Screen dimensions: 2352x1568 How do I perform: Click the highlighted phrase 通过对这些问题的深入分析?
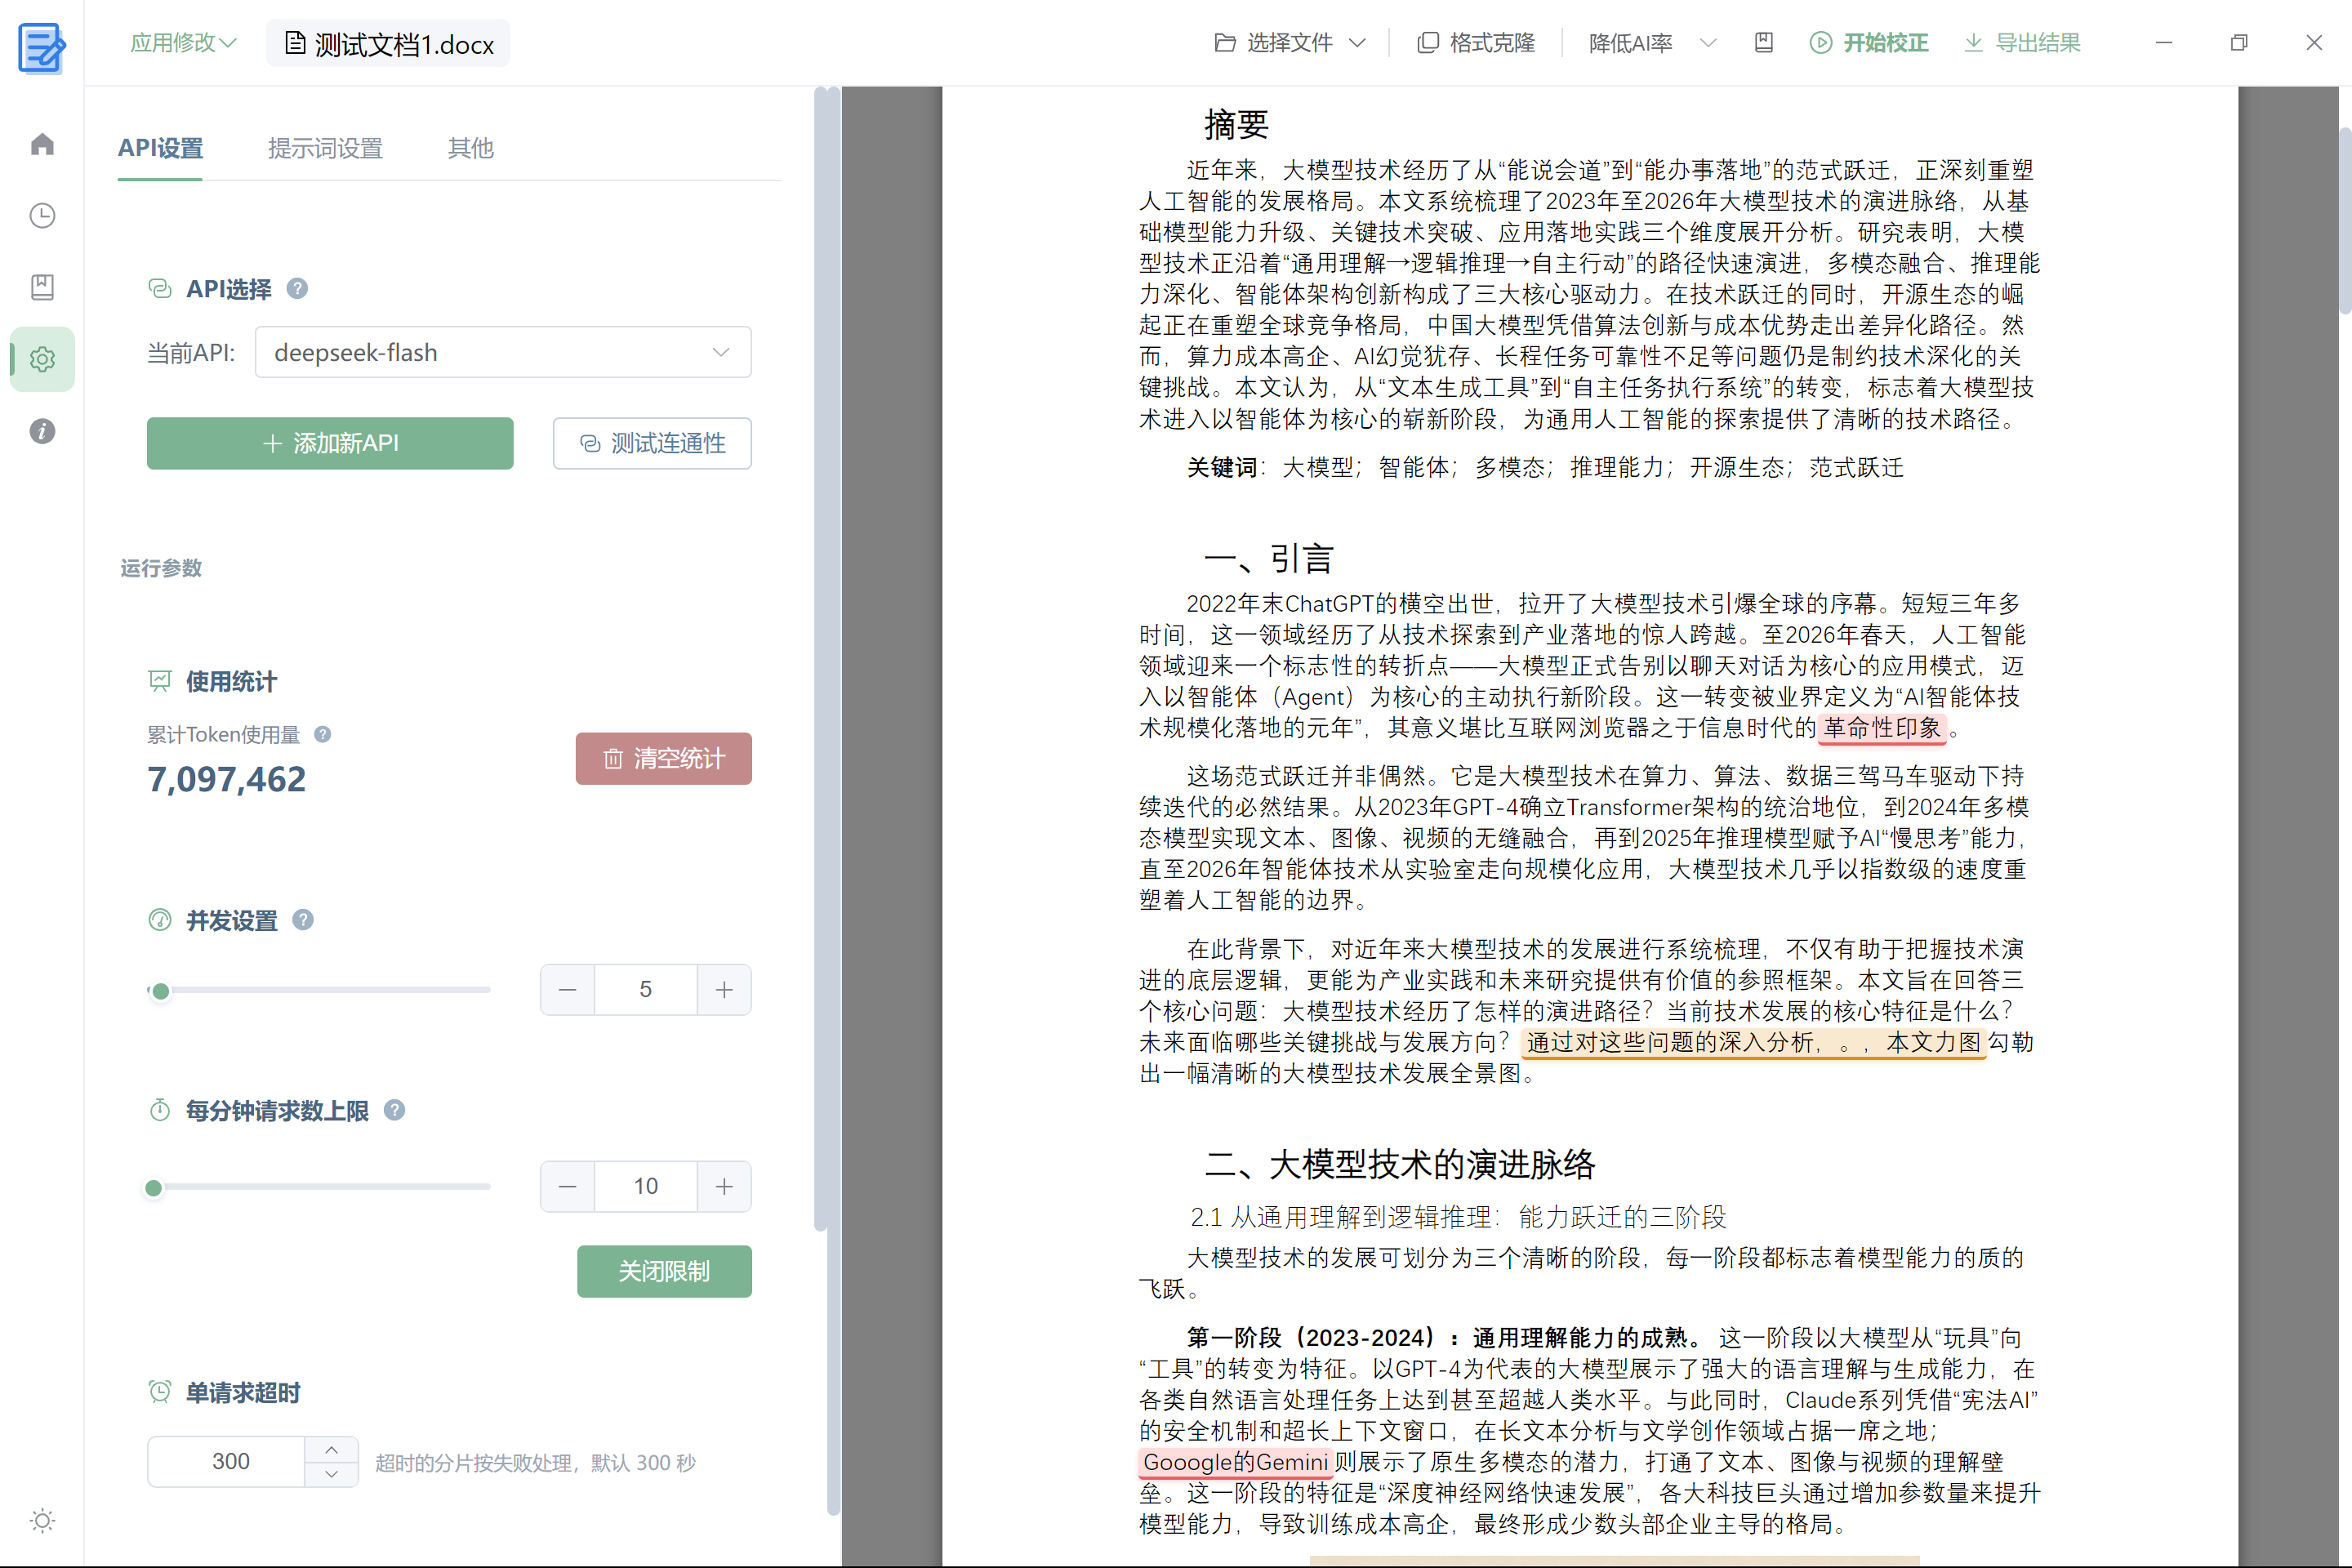1669,1043
